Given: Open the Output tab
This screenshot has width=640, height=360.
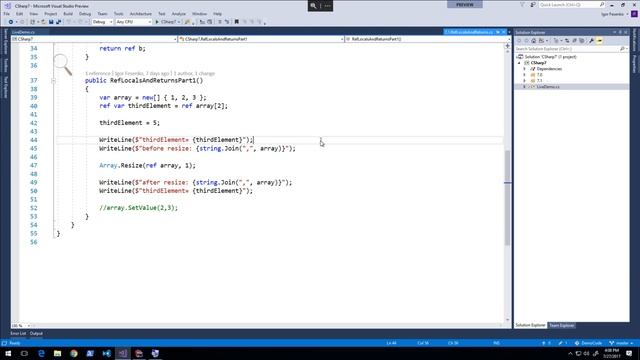Looking at the screenshot, I should pos(36,333).
